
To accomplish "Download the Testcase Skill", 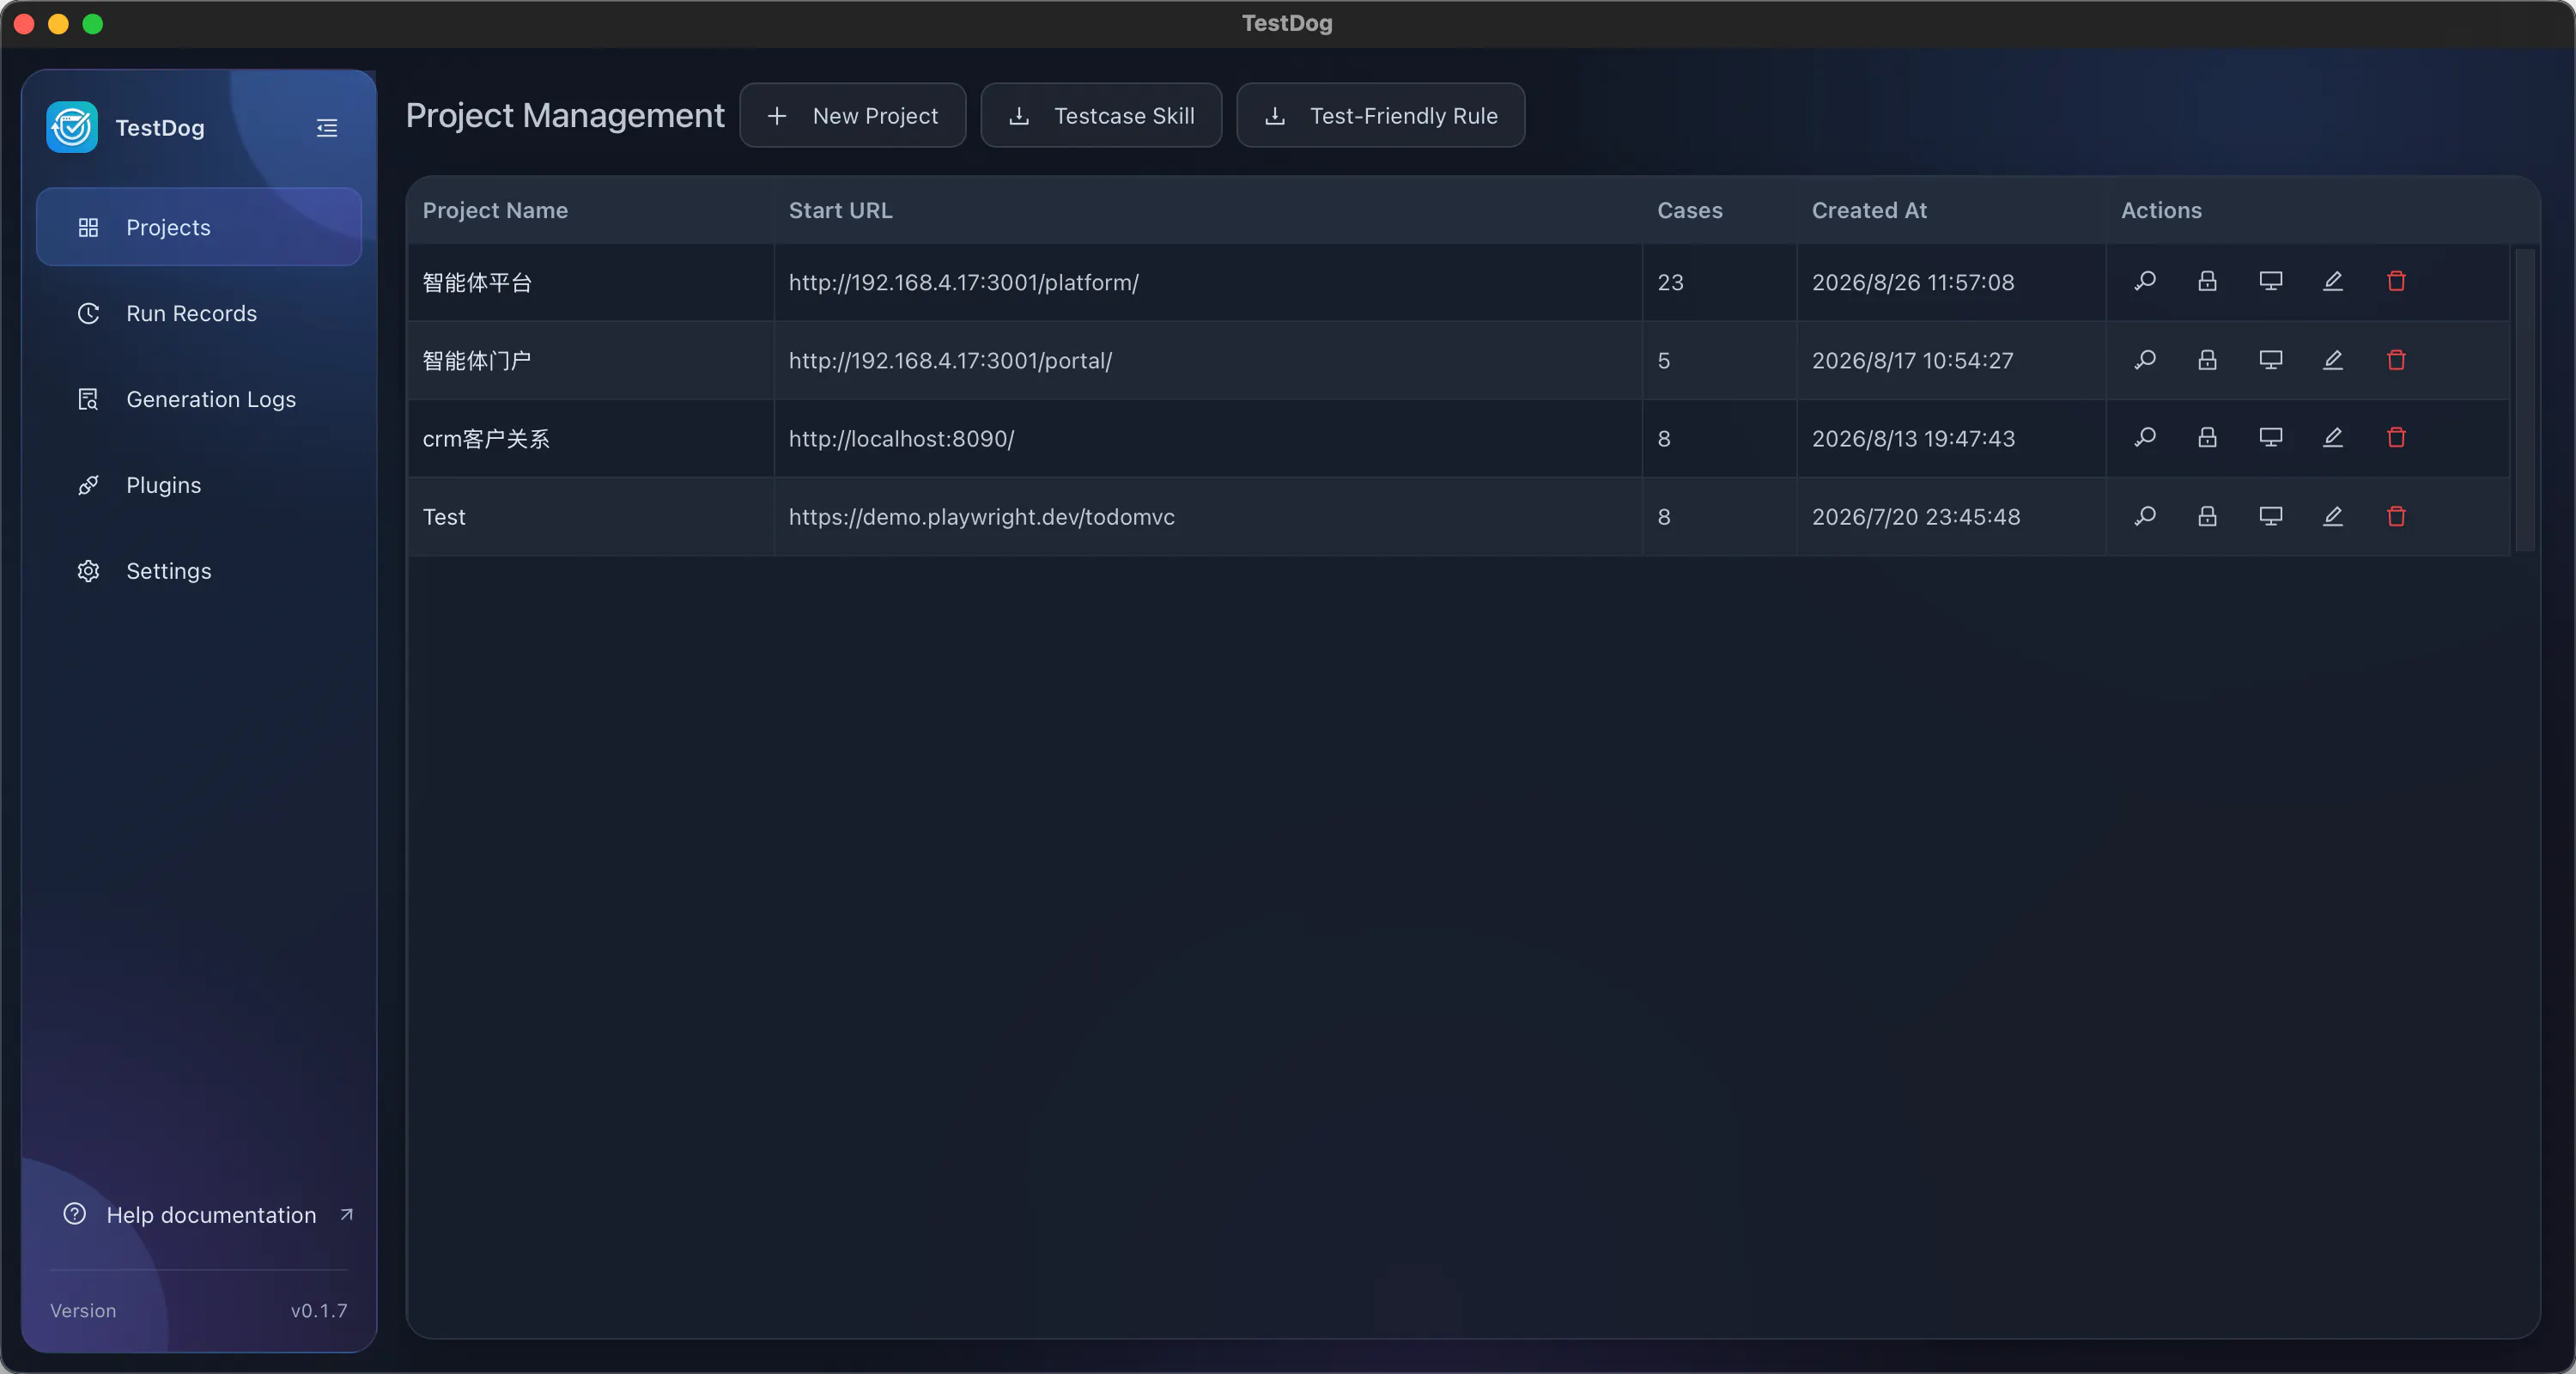I will (x=1101, y=116).
